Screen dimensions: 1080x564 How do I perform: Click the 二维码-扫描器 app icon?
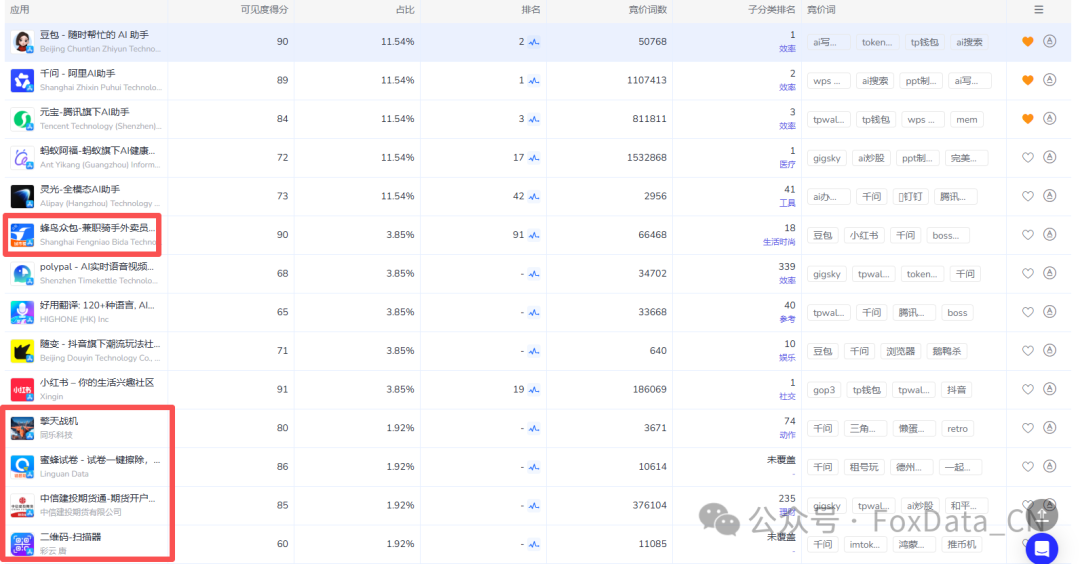pos(22,543)
